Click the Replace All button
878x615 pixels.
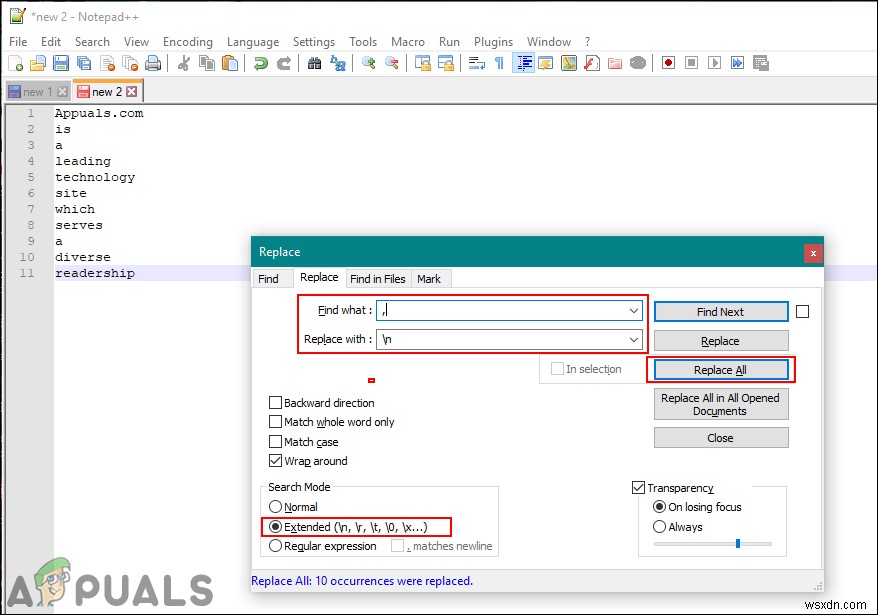(x=720, y=370)
